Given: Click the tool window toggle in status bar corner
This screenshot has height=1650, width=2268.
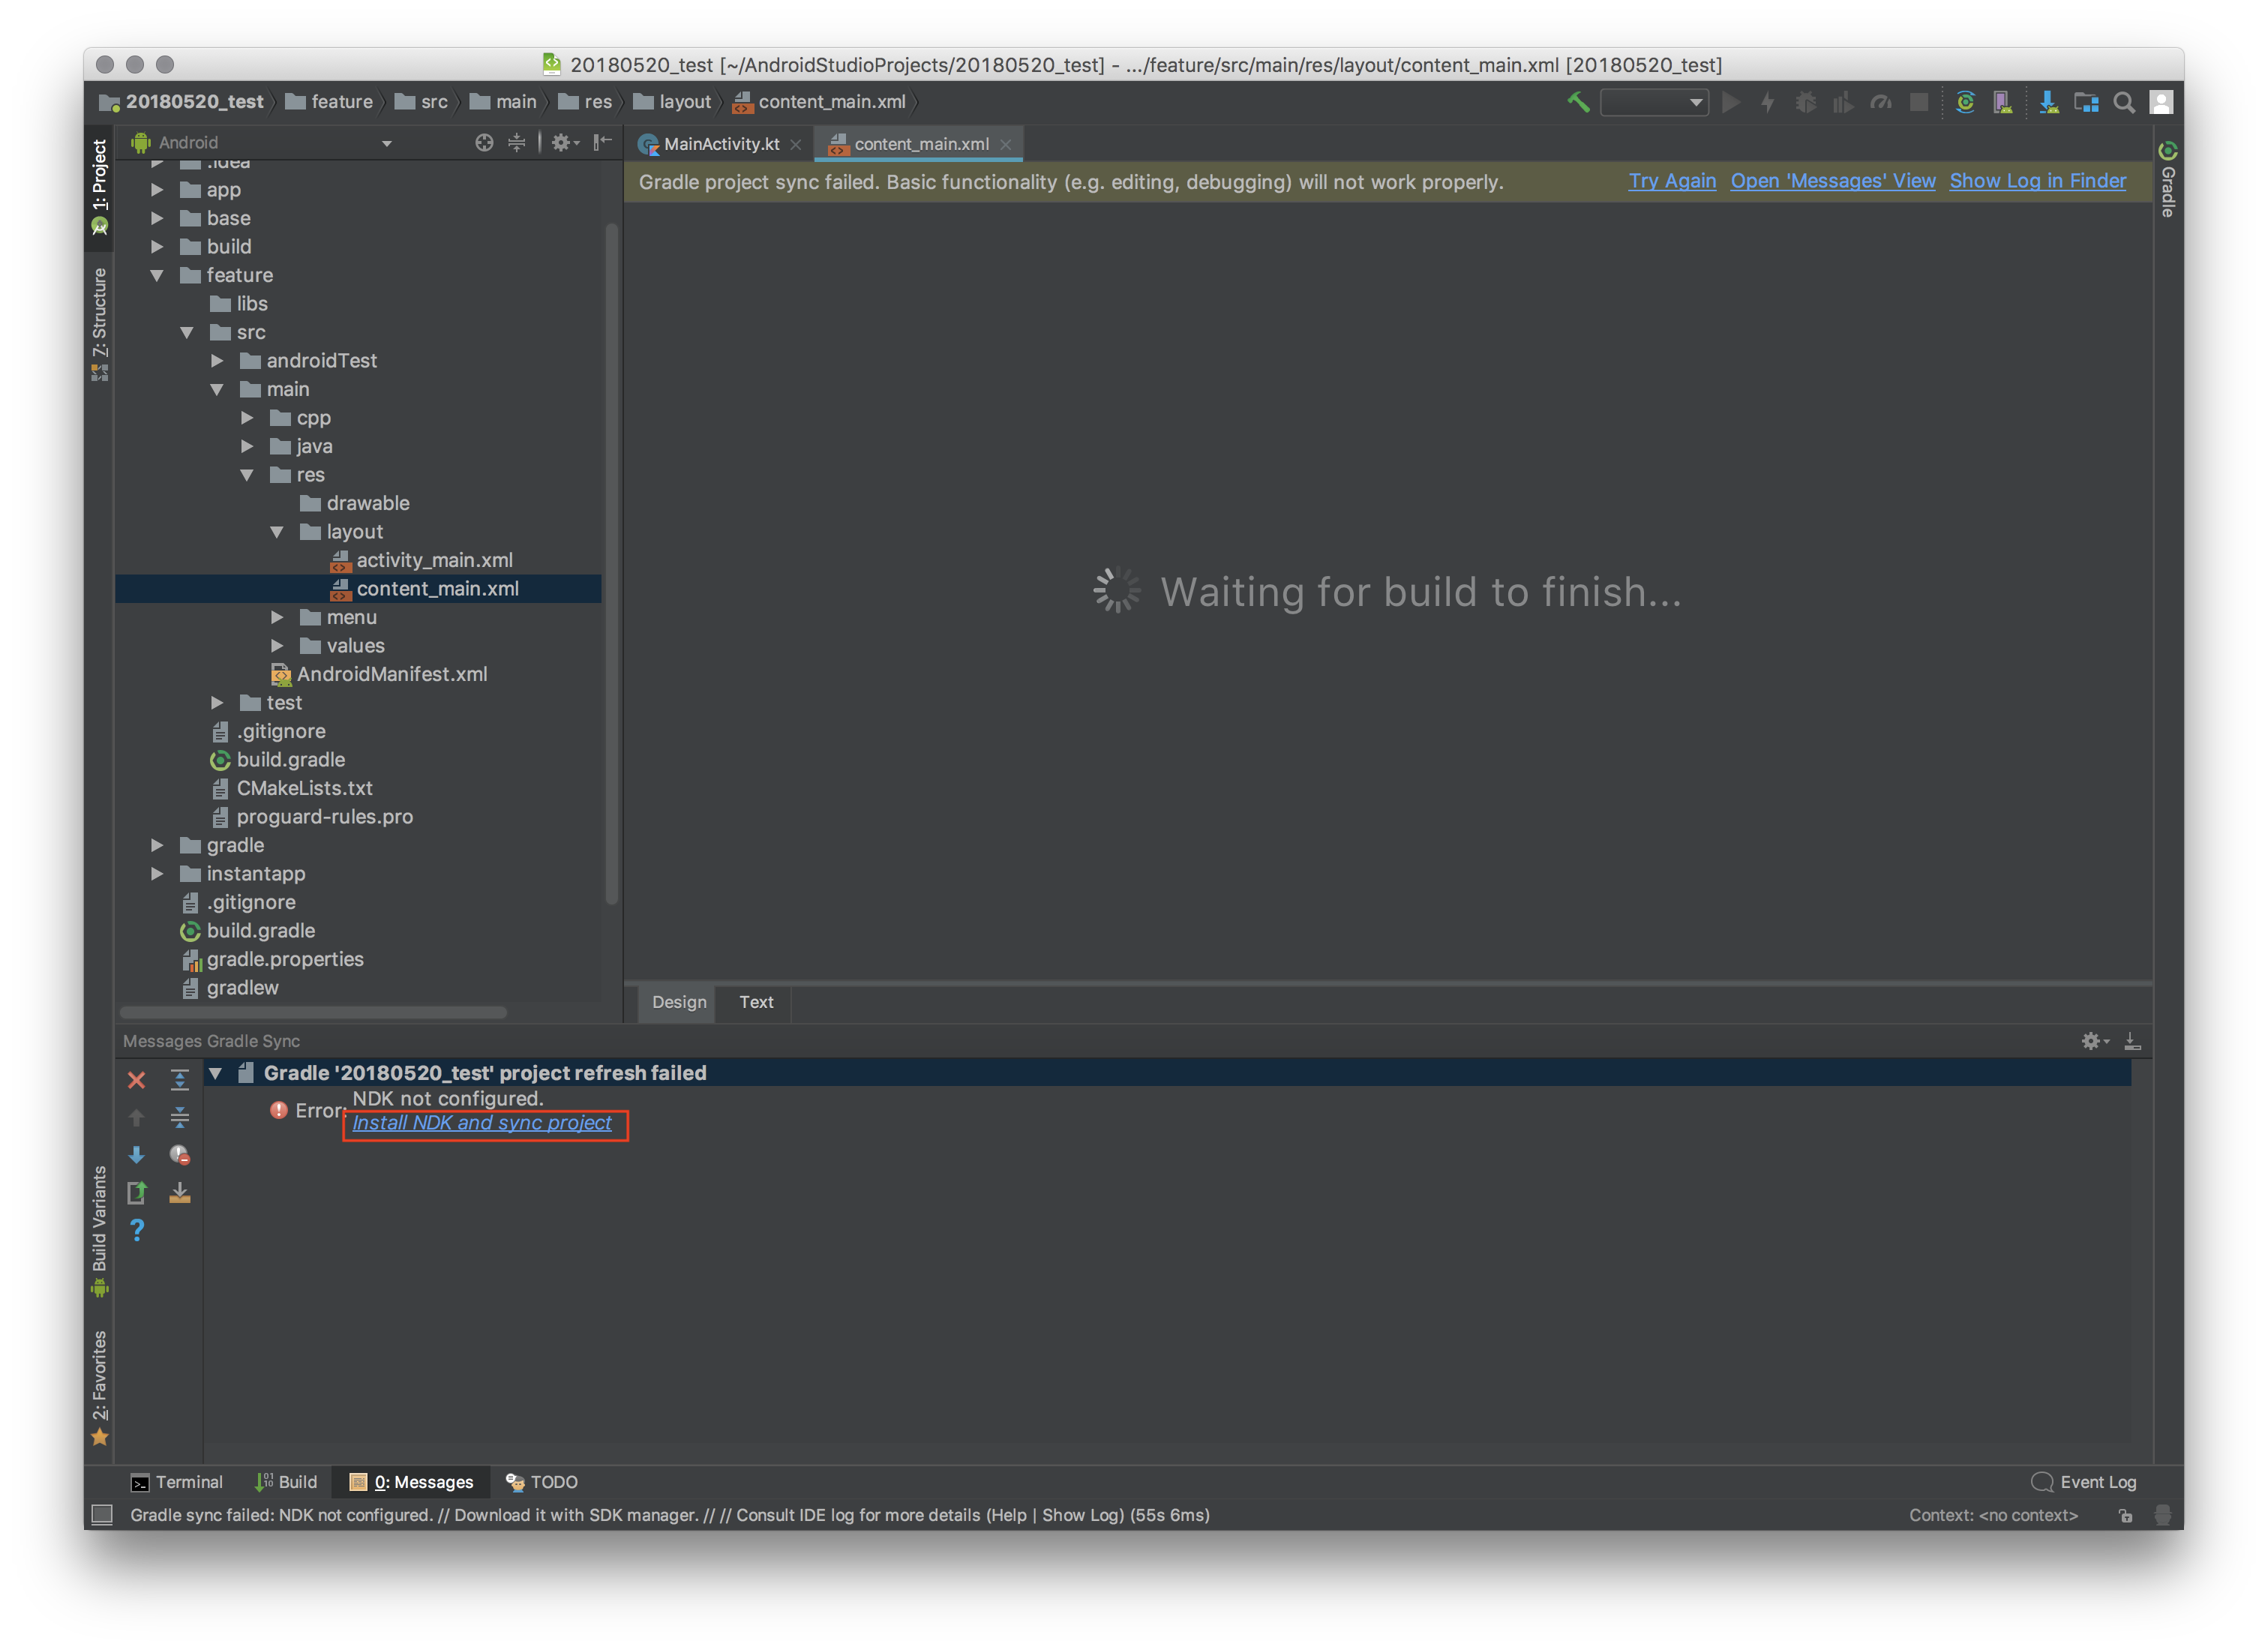Looking at the screenshot, I should tap(102, 1514).
